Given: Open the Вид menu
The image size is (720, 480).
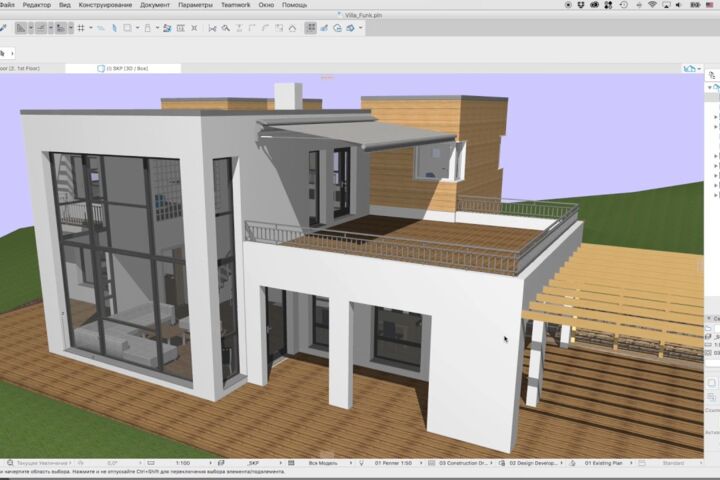Looking at the screenshot, I should [x=65, y=5].
